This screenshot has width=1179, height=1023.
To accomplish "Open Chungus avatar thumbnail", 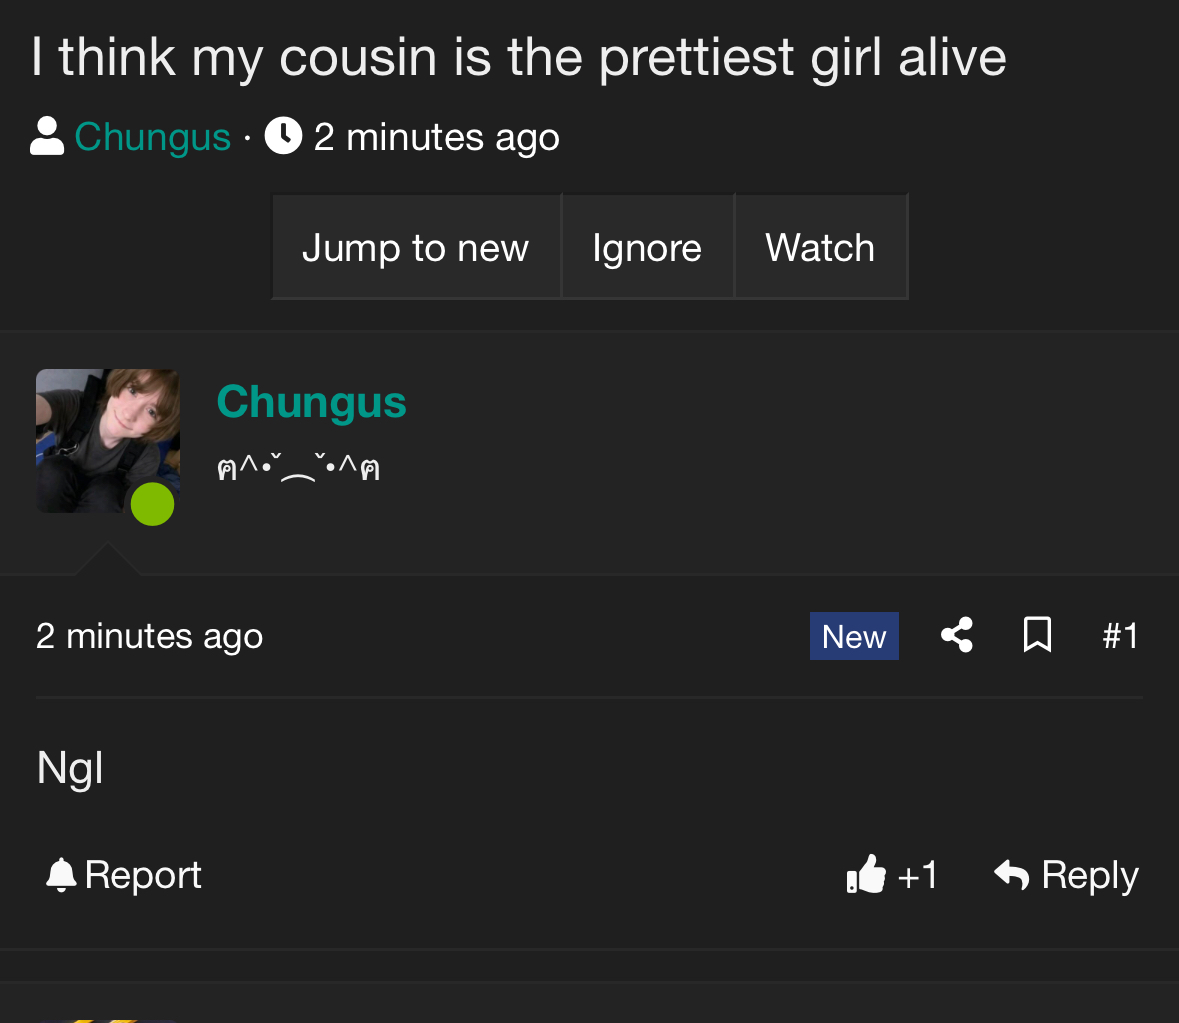I will (108, 440).
